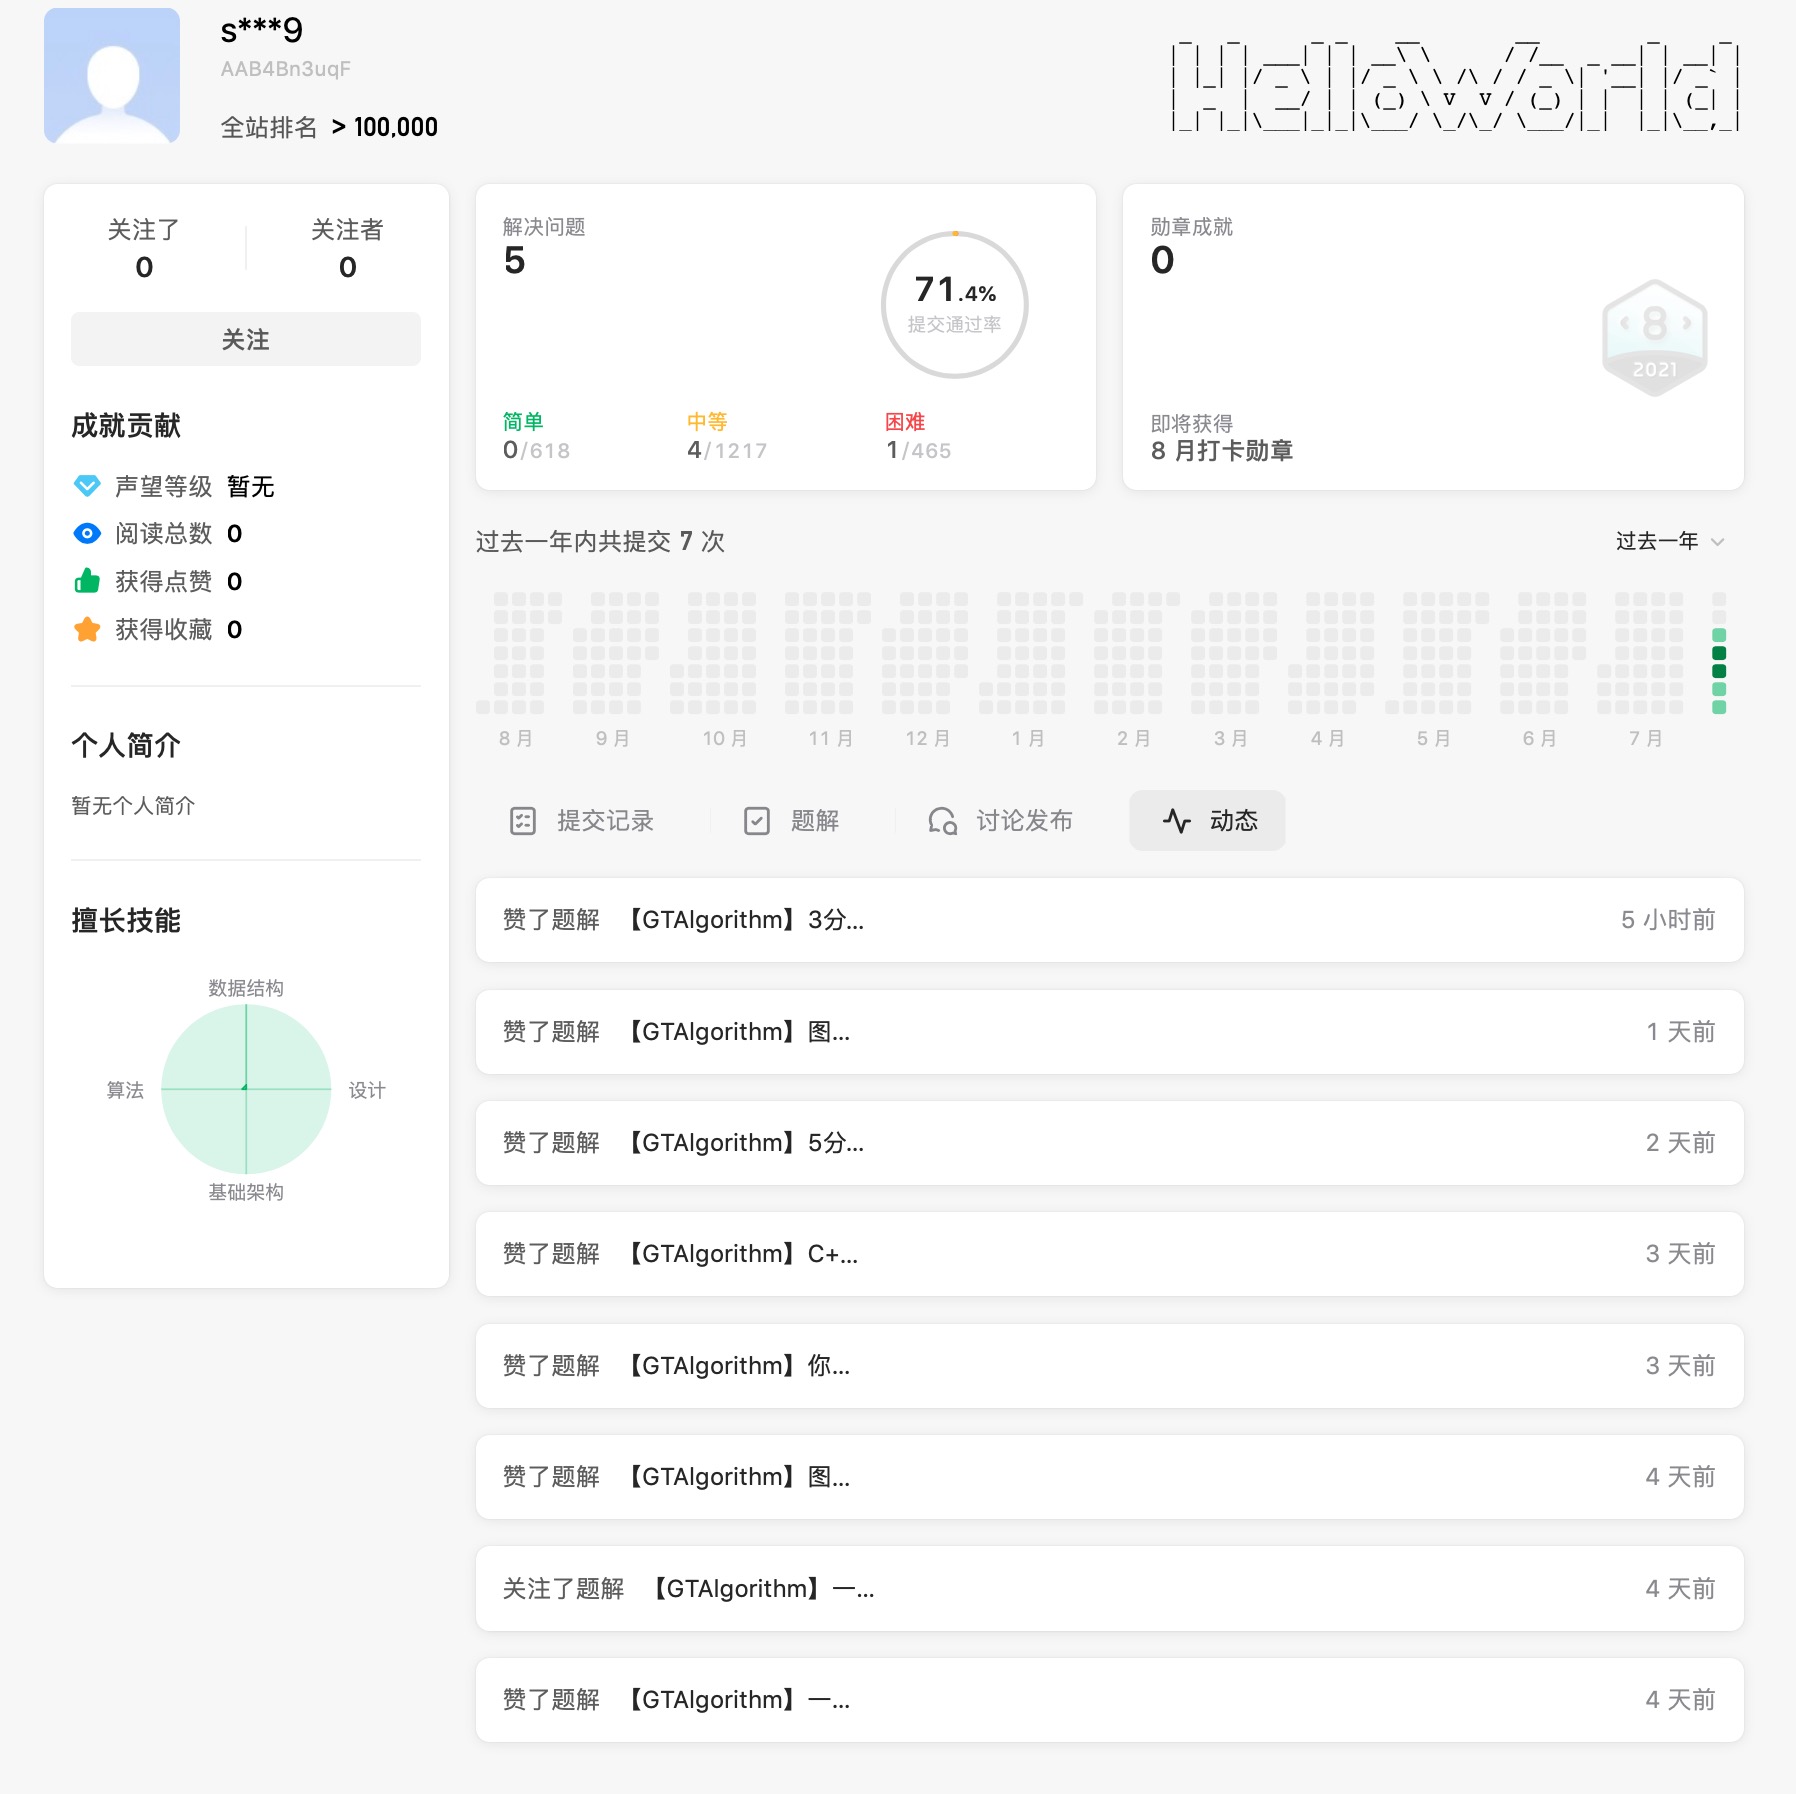Open the 【GTAlgorithm】你... solution entry
The width and height of the screenshot is (1796, 1794).
[x=1109, y=1366]
